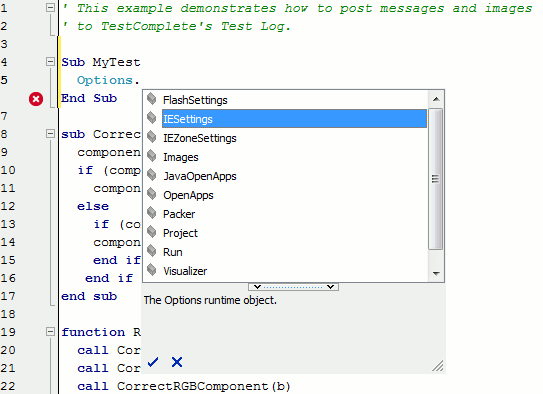This screenshot has height=394, width=543.
Task: Click the icon next to IESettings
Action: (x=152, y=118)
